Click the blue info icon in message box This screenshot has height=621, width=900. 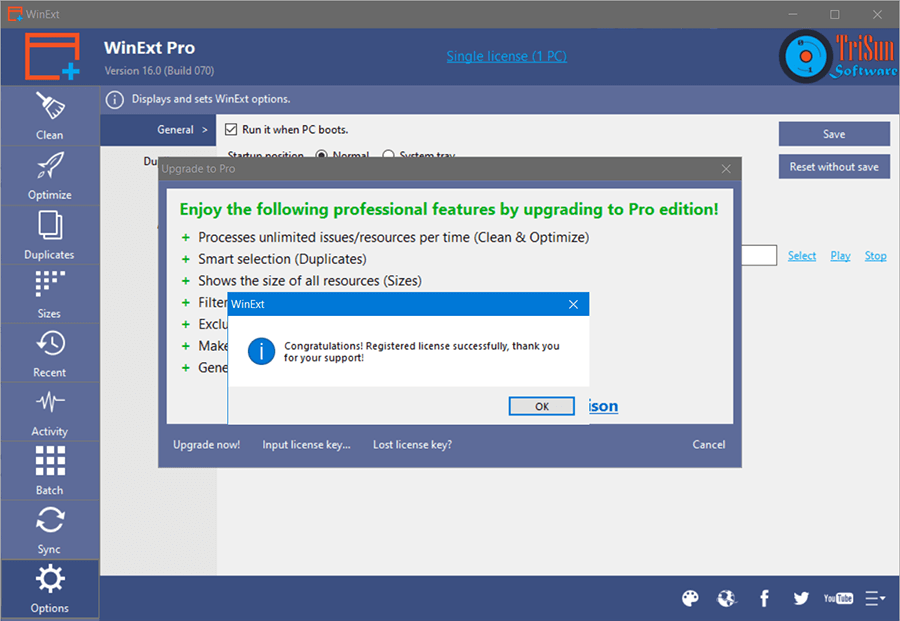[261, 351]
